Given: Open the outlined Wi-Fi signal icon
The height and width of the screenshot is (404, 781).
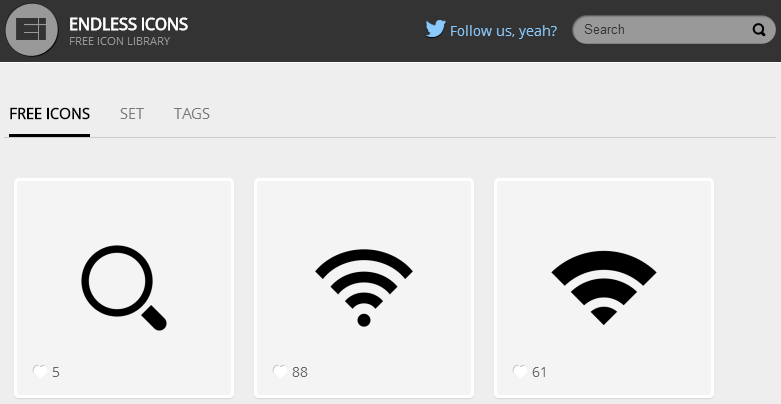Looking at the screenshot, I should coord(364,288).
